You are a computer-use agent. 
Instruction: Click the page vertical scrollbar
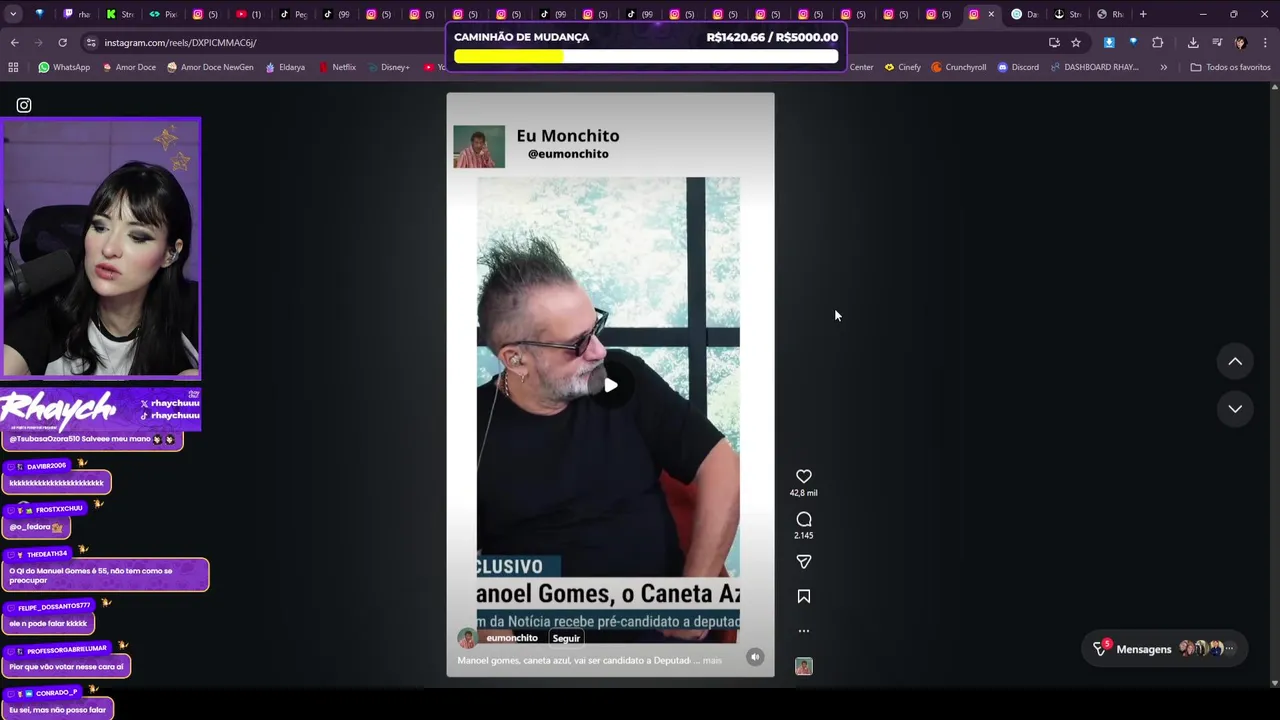tap(1274, 385)
